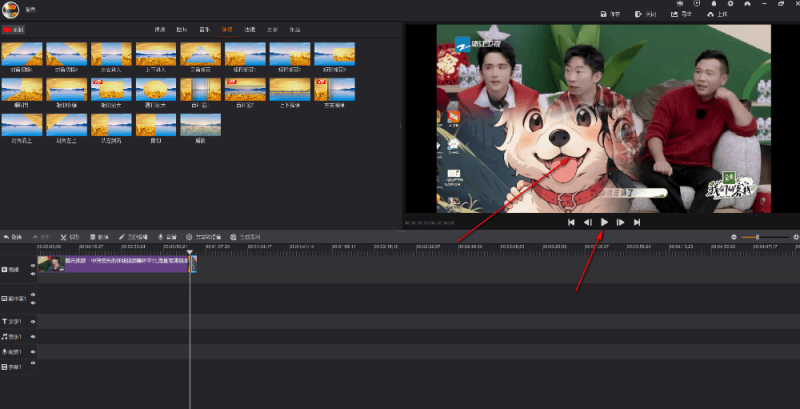Click the undo arrow in timeline toolbar
800x409 pixels.
[x=5, y=237]
